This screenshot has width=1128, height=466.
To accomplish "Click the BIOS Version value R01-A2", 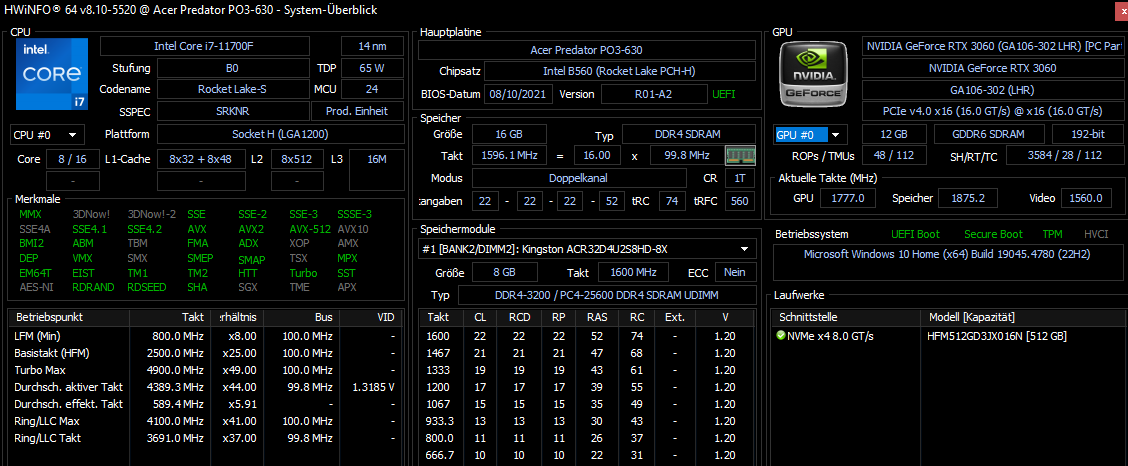I will pos(654,94).
